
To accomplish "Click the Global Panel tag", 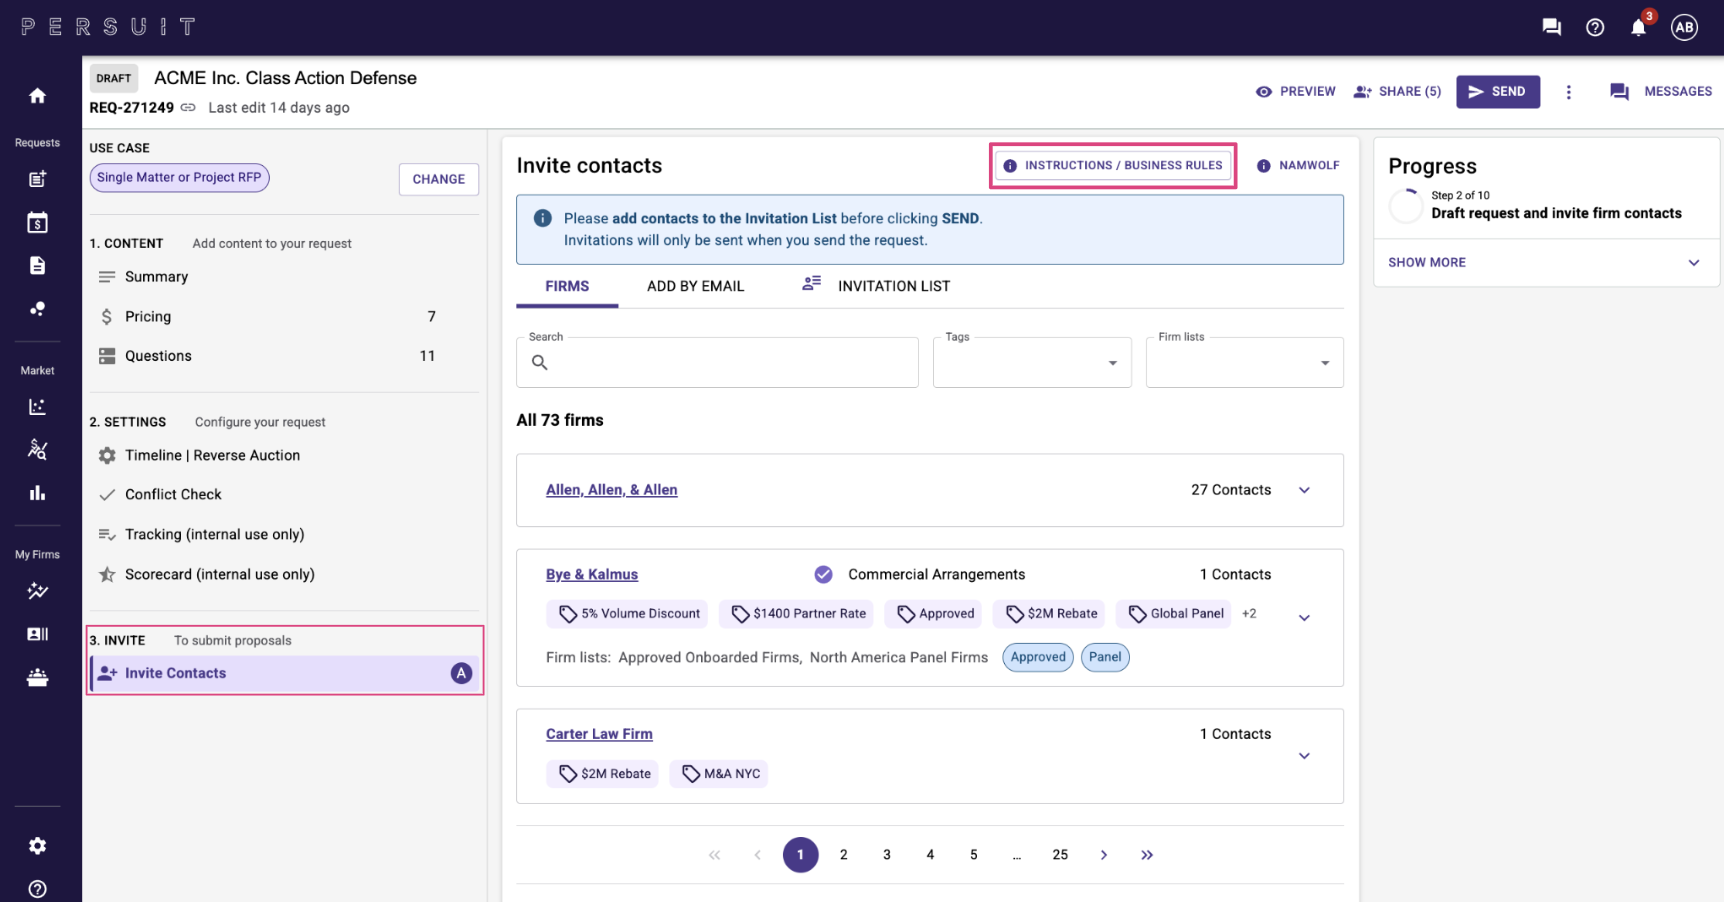I will click(1173, 614).
